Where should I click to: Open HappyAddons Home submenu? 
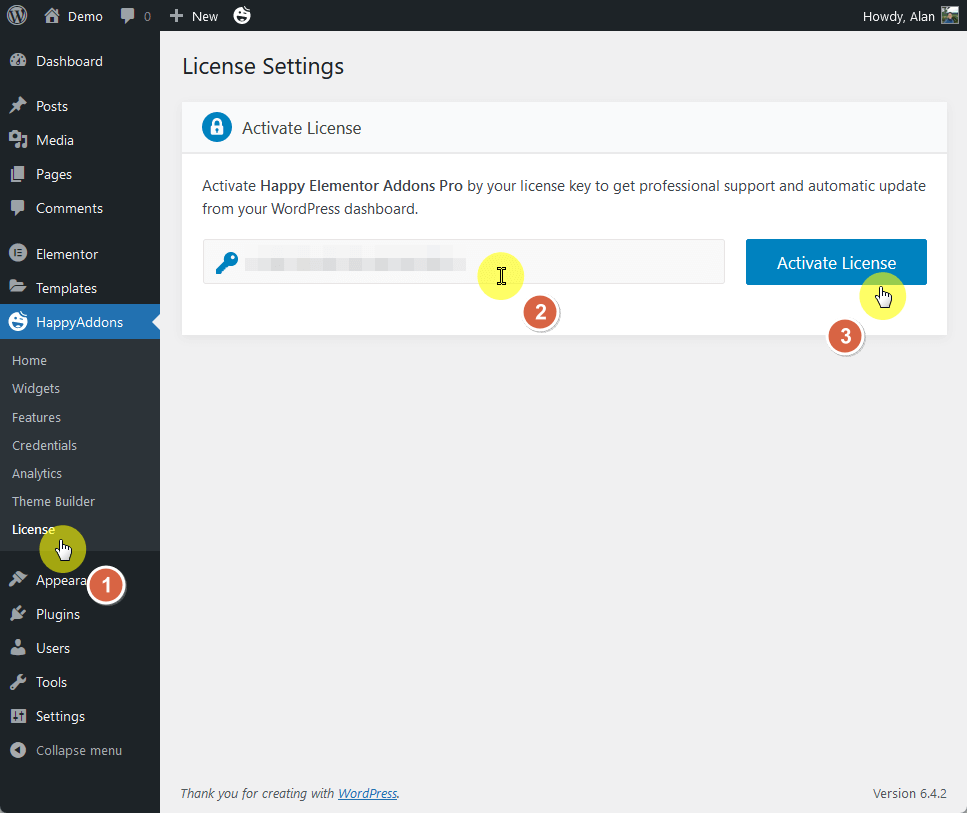pyautogui.click(x=29, y=360)
